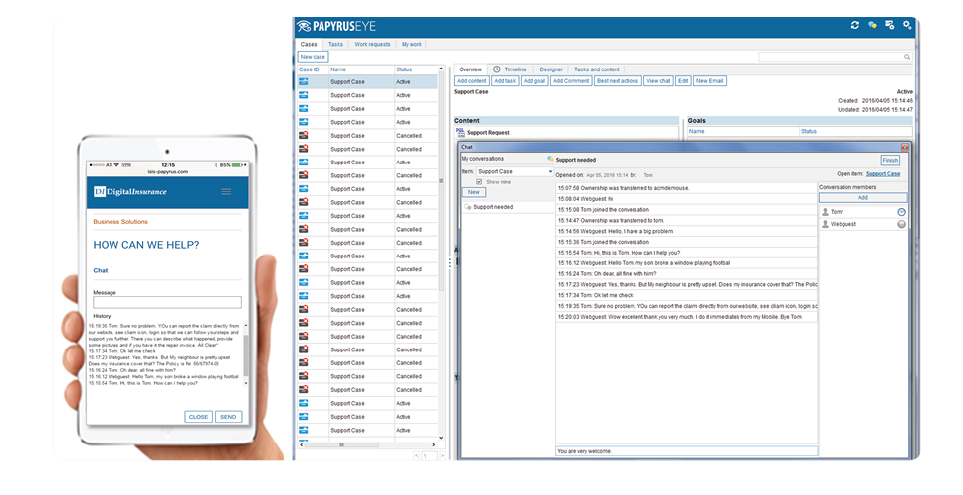Click the refresh icon in header
Viewport: 963px width, 495px height.
tap(855, 25)
